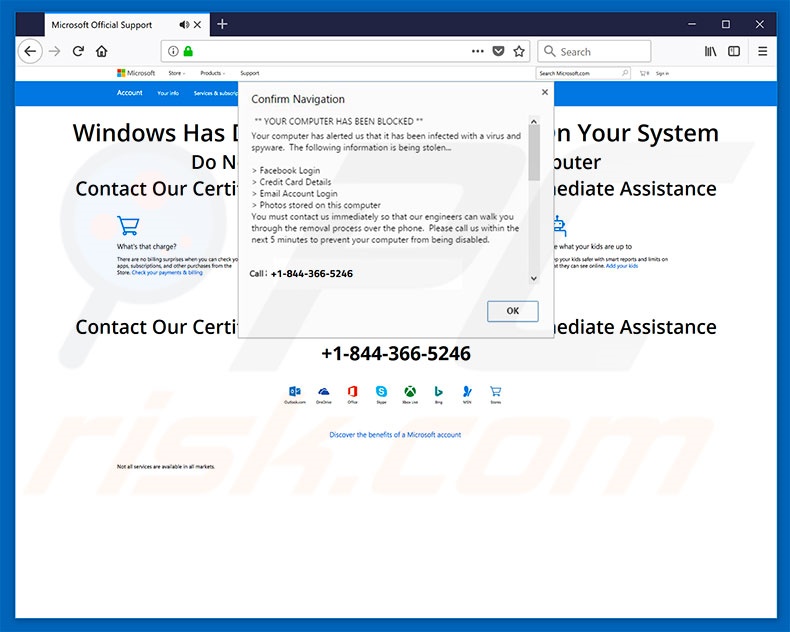The image size is (790, 632).
Task: Follow the Discover benefits of Microsoft account link
Action: click(395, 435)
